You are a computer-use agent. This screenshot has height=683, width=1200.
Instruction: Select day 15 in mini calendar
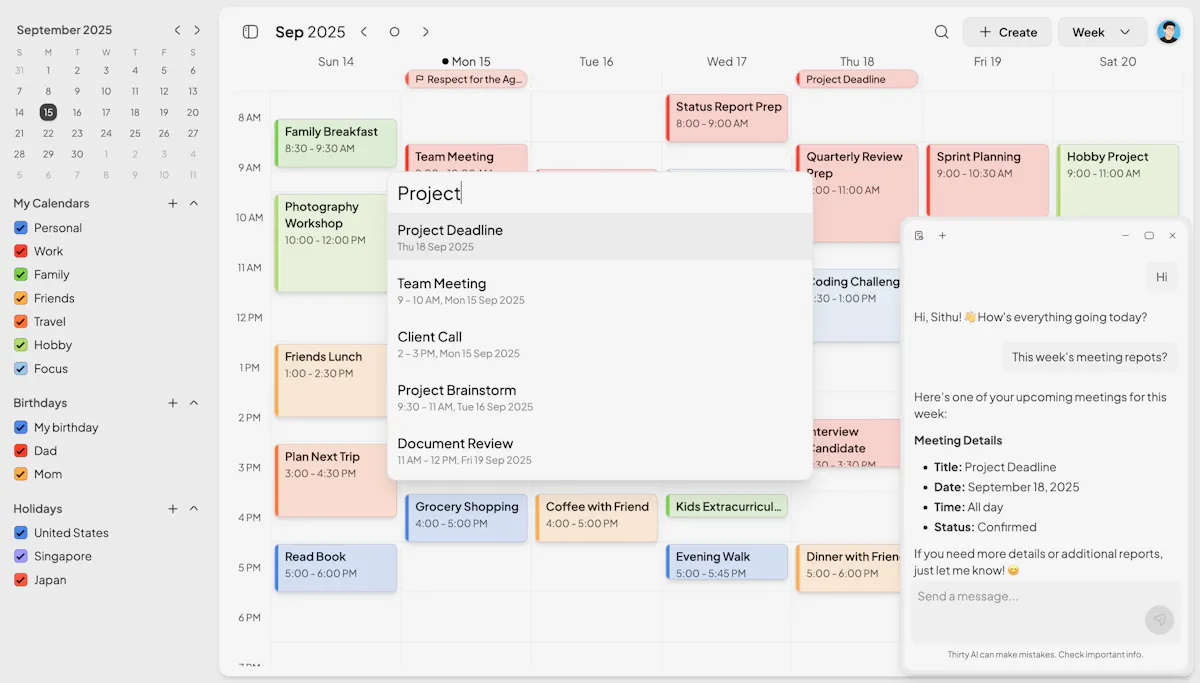tap(48, 113)
